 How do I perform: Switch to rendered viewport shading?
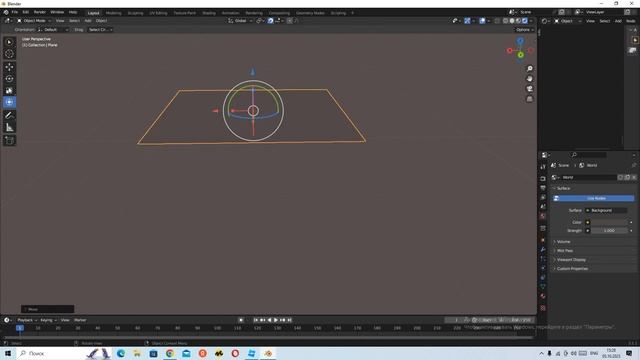pos(525,21)
